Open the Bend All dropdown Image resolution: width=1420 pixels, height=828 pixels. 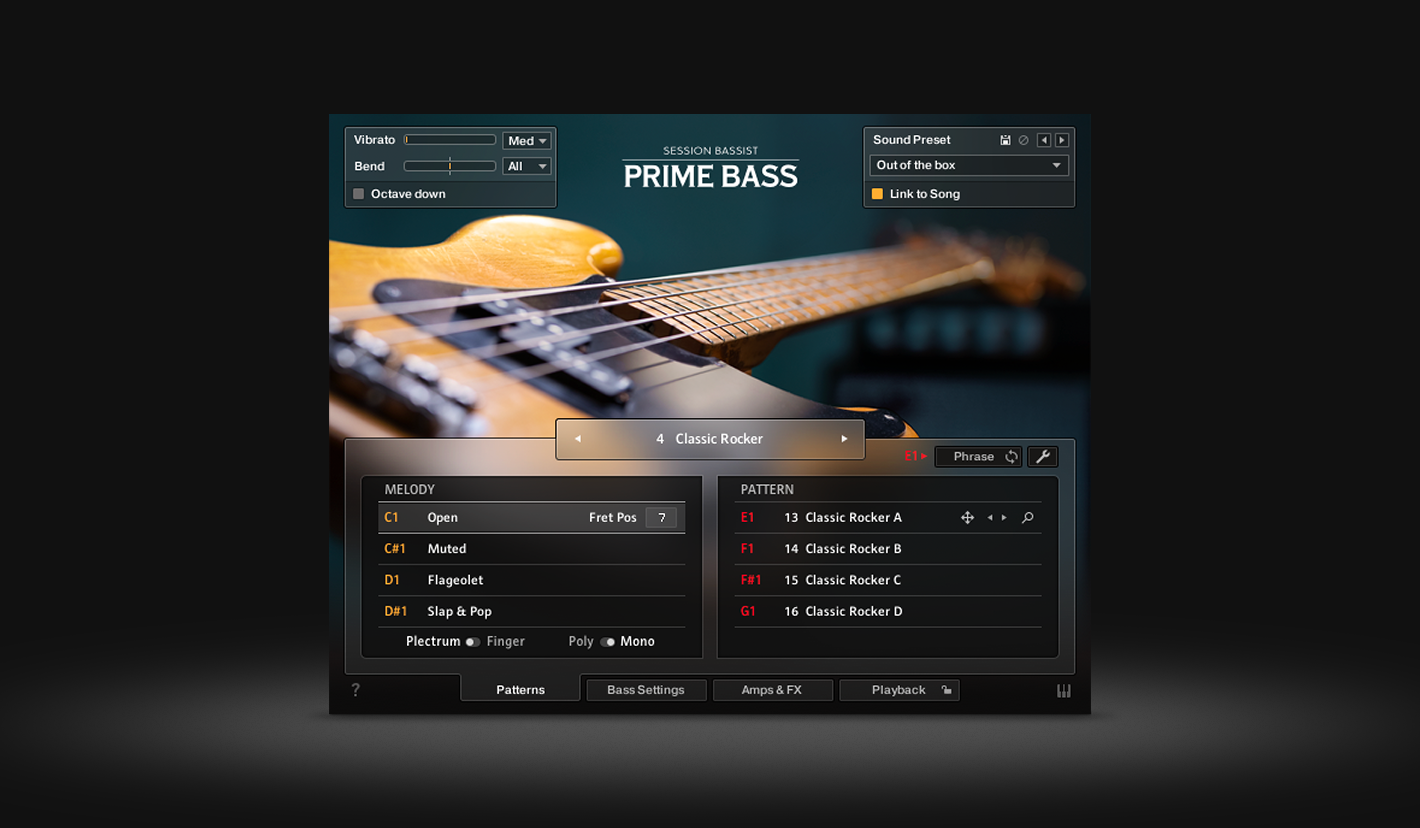point(527,167)
